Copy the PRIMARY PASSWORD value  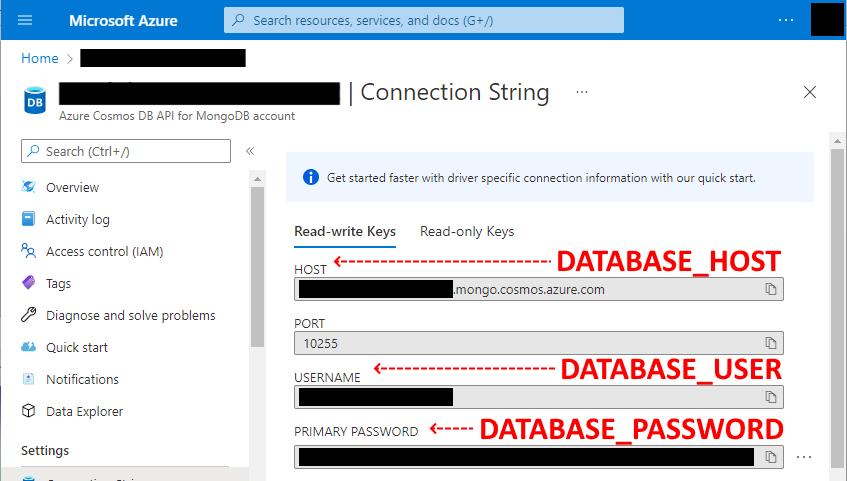[771, 457]
